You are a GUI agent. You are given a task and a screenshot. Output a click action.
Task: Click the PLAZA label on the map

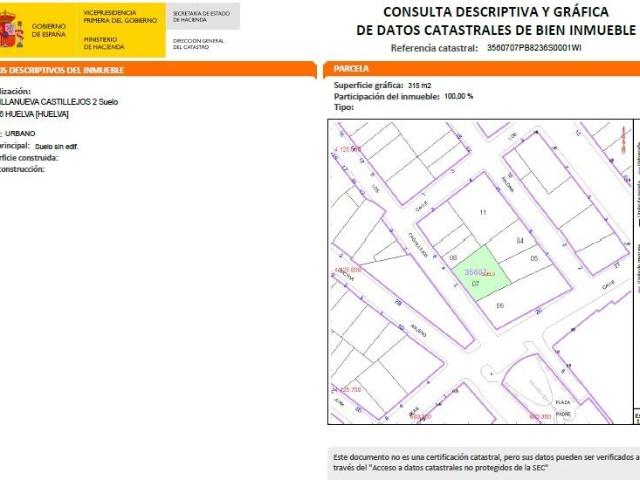pyautogui.click(x=563, y=402)
